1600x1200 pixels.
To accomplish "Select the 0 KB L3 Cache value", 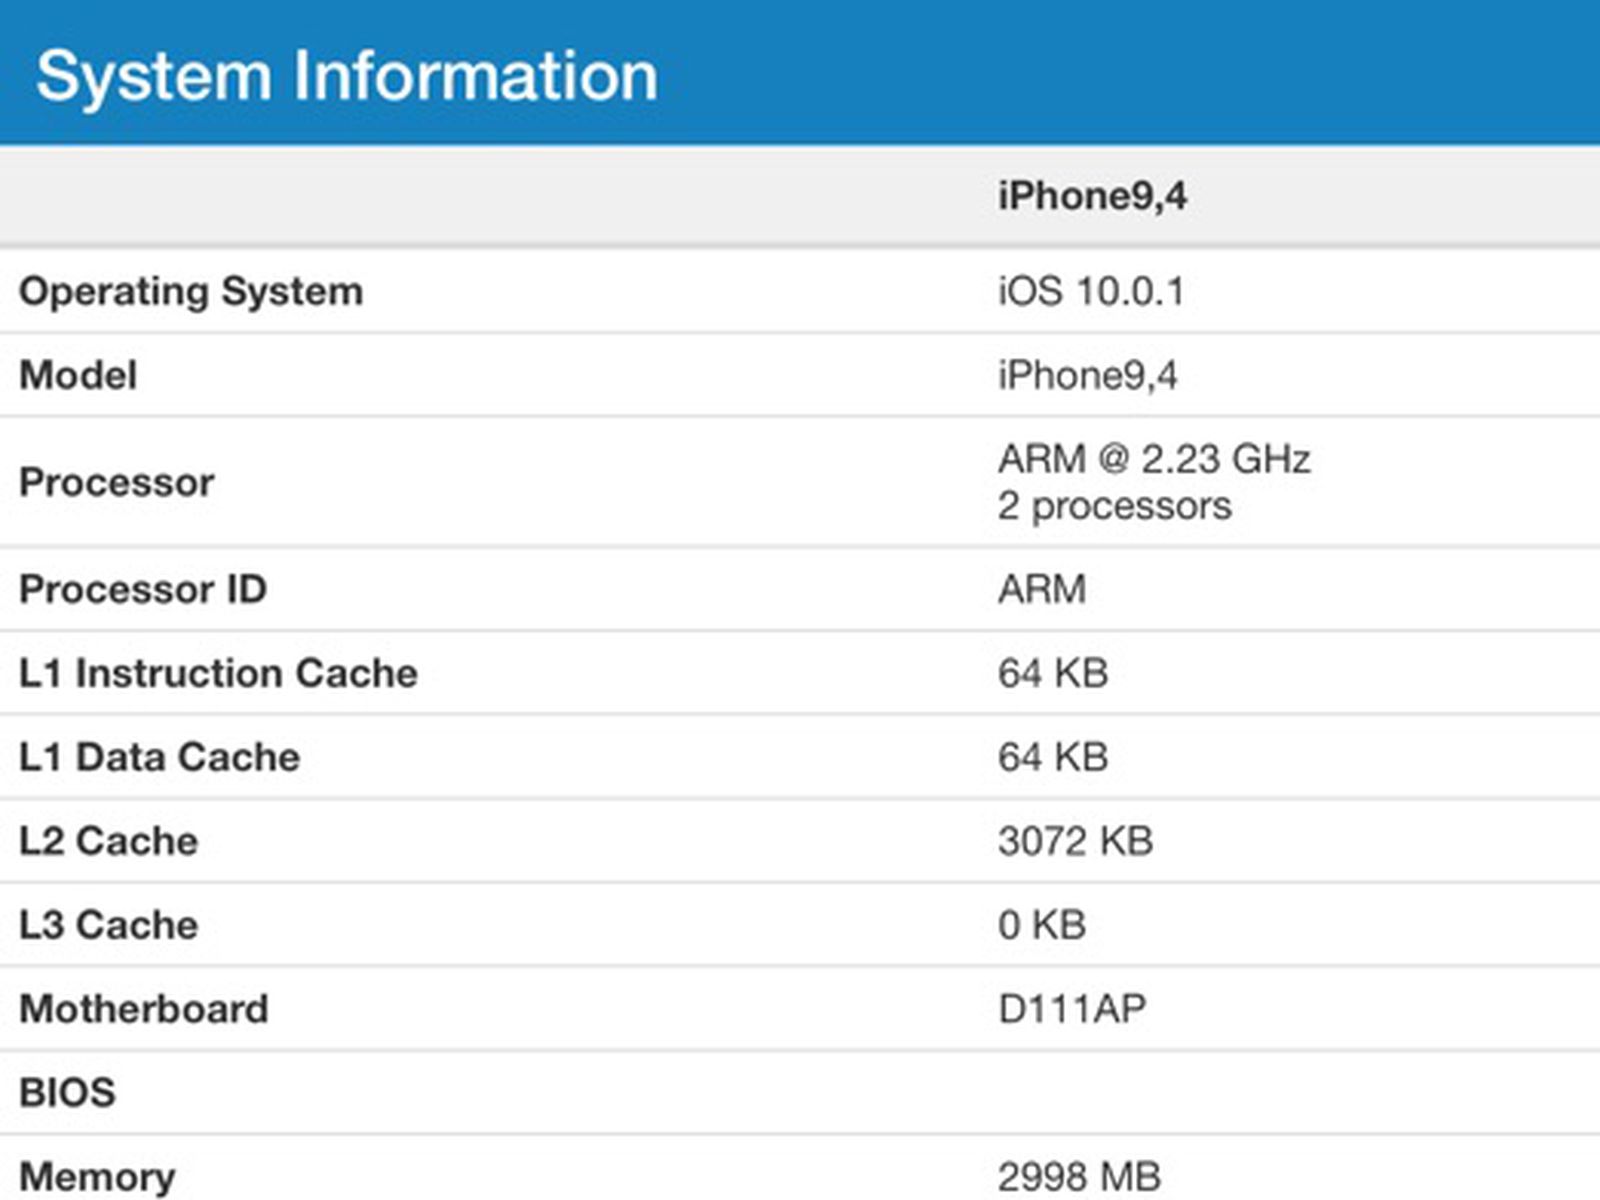I will (1042, 926).
